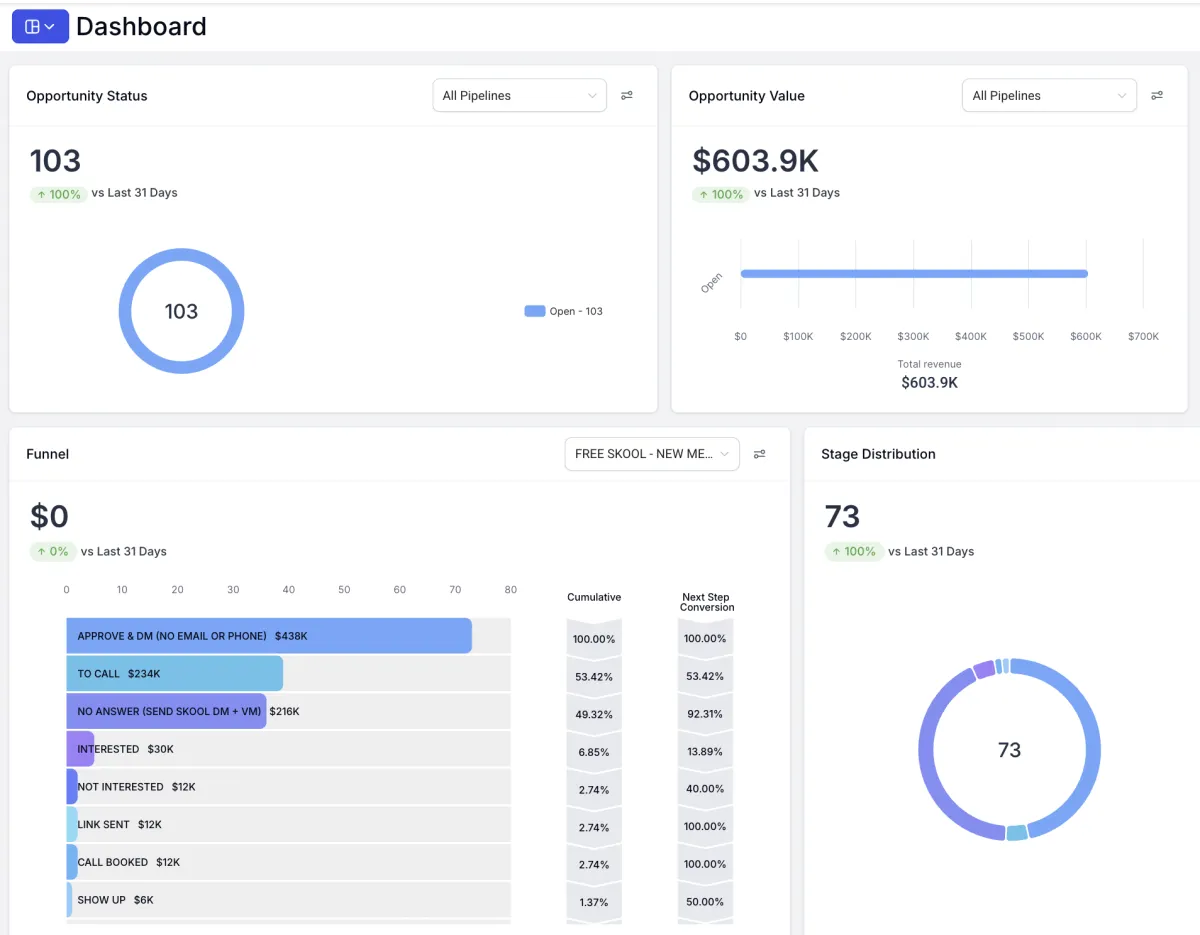Click the CALL BOOKED $12K funnel row
This screenshot has height=935, width=1200.
pos(288,862)
